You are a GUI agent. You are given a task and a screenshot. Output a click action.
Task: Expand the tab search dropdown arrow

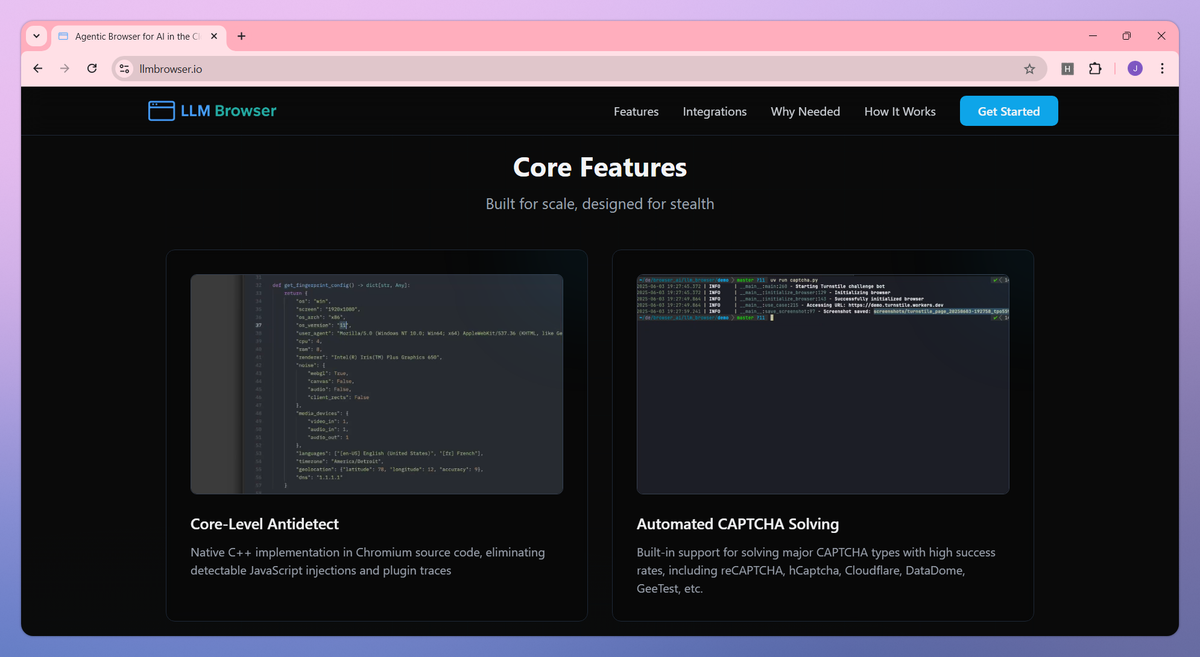click(x=36, y=36)
